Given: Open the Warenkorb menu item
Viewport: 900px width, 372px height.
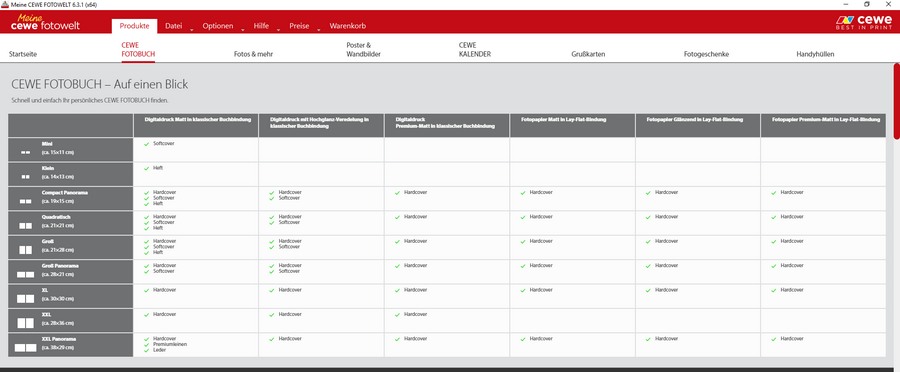Looking at the screenshot, I should pos(347,26).
